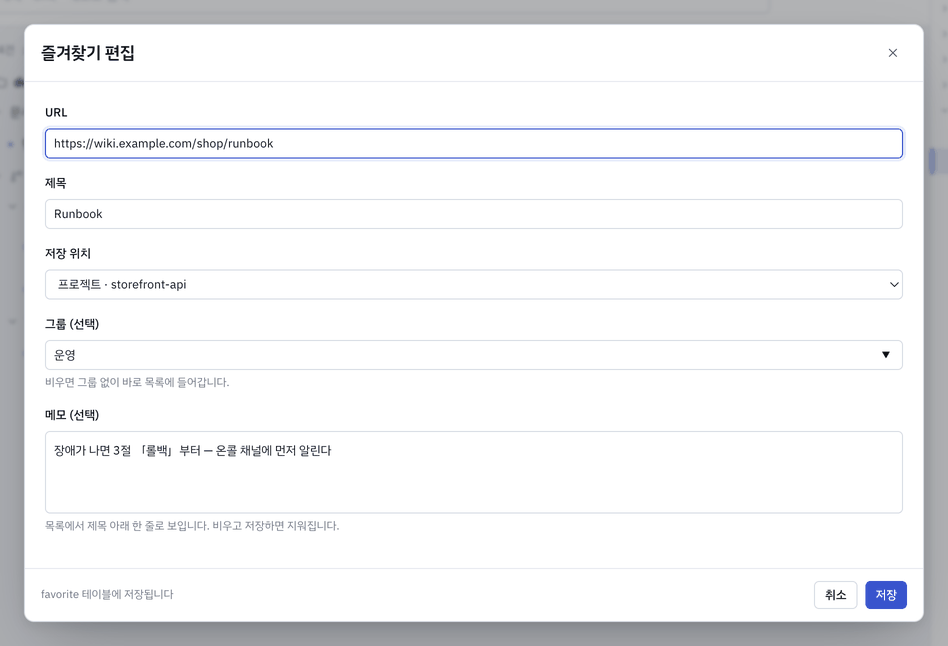
Task: Click the chevron on 저장 위치 select
Action: click(x=894, y=284)
